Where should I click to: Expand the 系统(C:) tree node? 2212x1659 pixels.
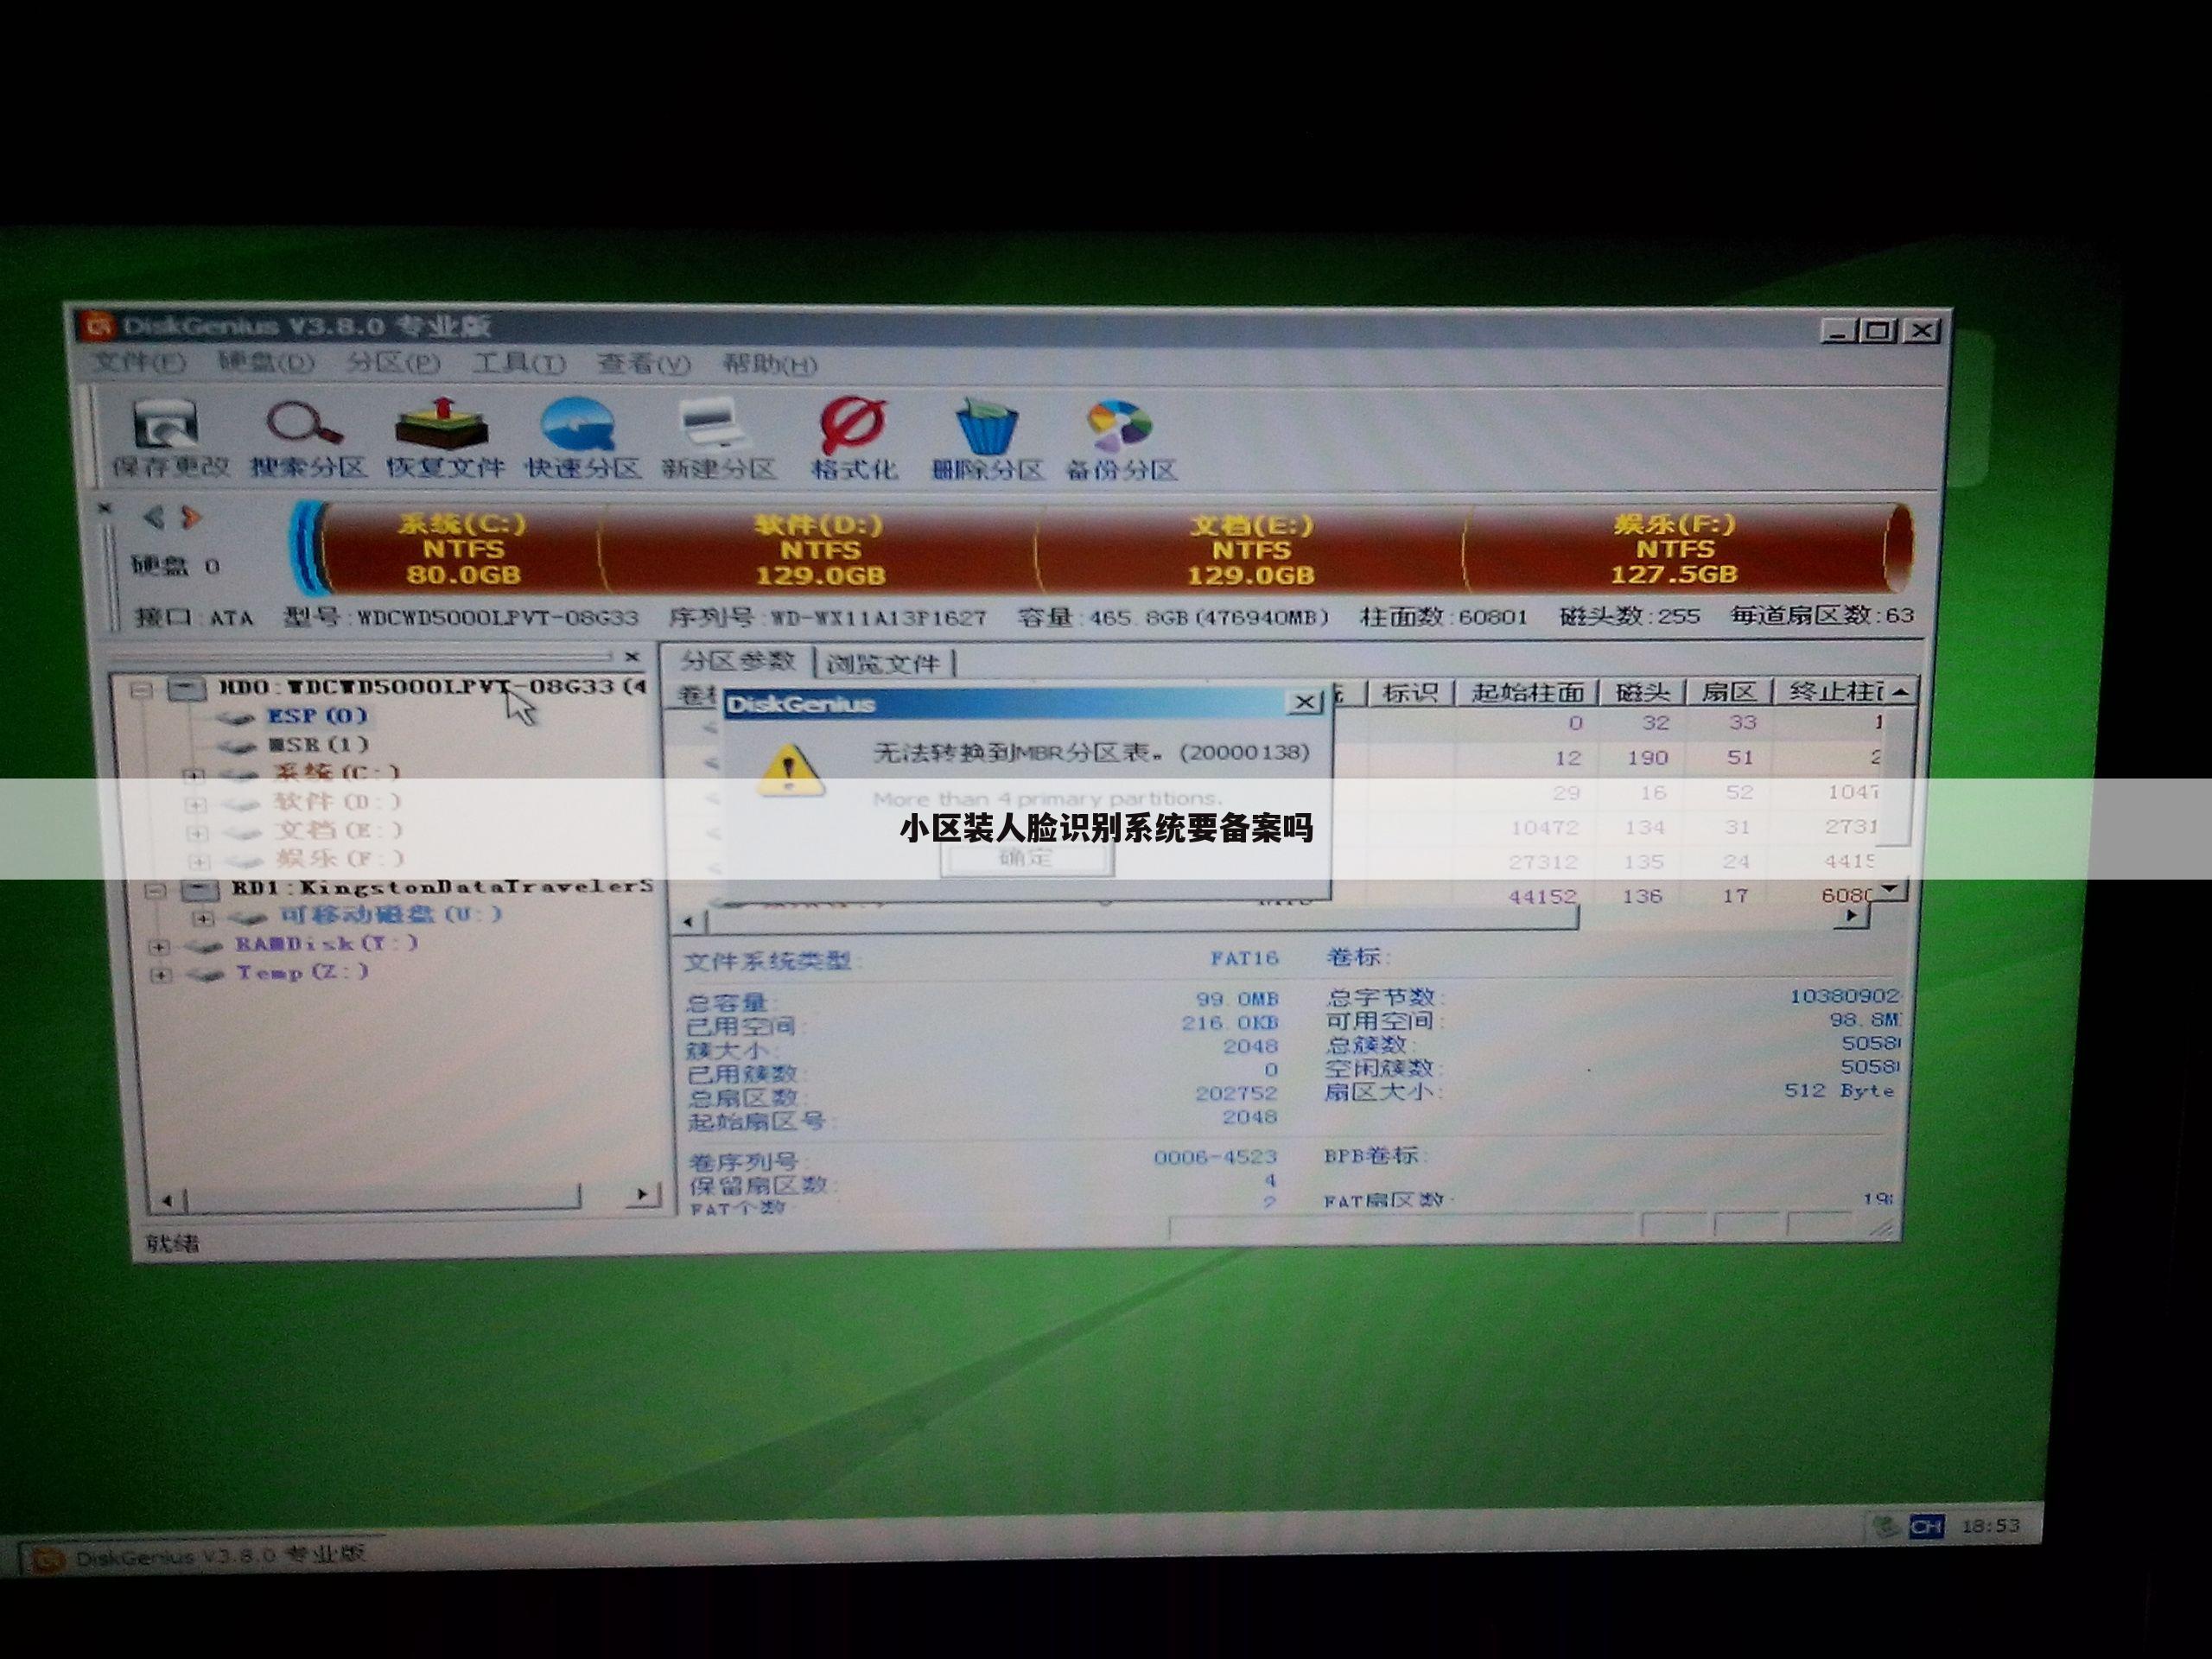pyautogui.click(x=194, y=775)
